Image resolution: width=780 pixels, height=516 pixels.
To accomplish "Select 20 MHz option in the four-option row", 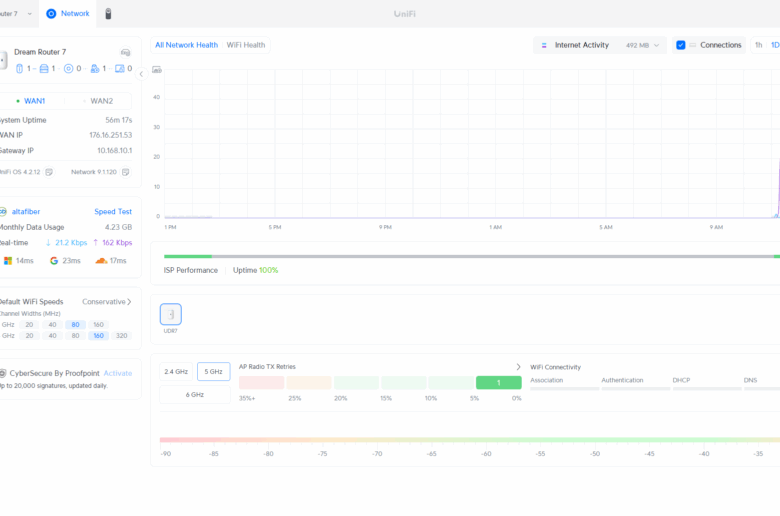I will tap(29, 324).
